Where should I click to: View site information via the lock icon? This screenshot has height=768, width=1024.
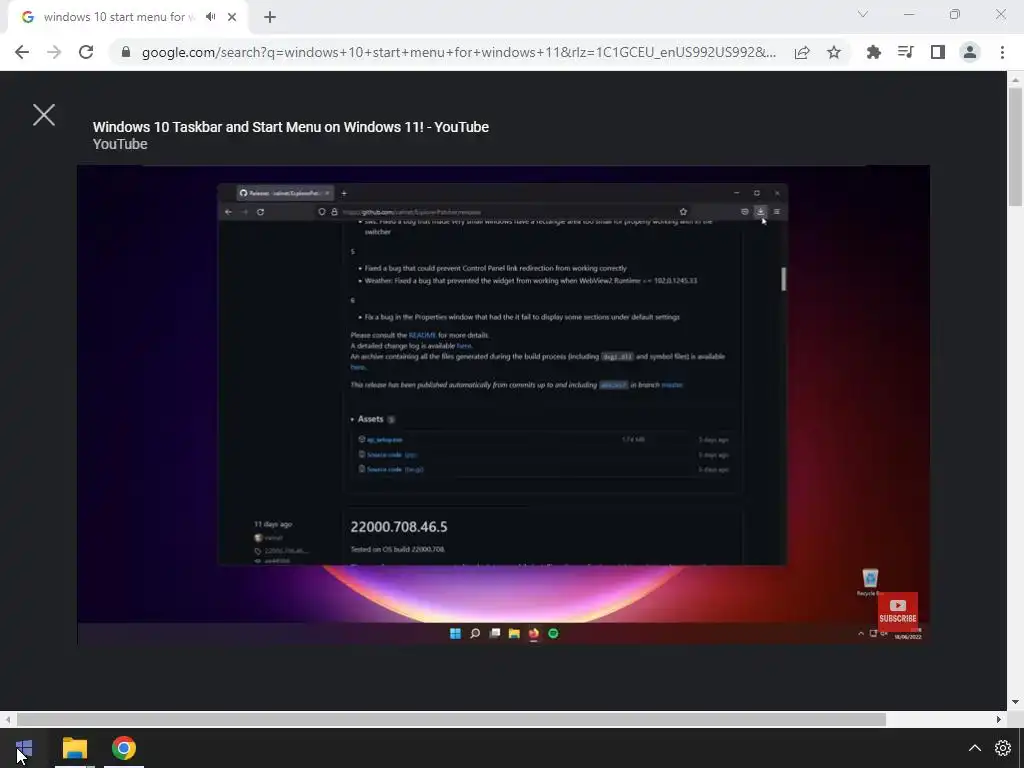tap(126, 52)
